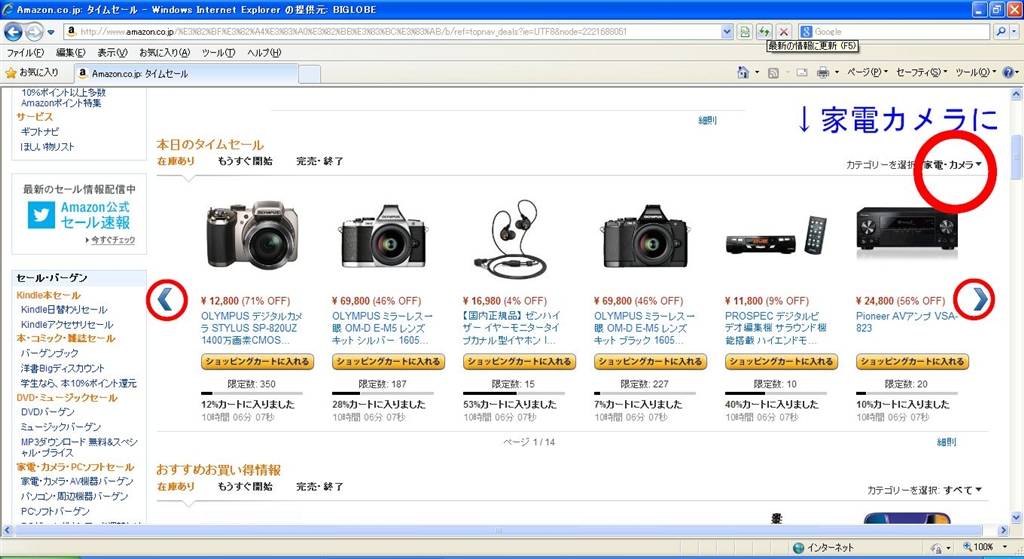1024x559 pixels.
Task: Click the vertical scrollbar down arrow
Action: click(x=1016, y=517)
